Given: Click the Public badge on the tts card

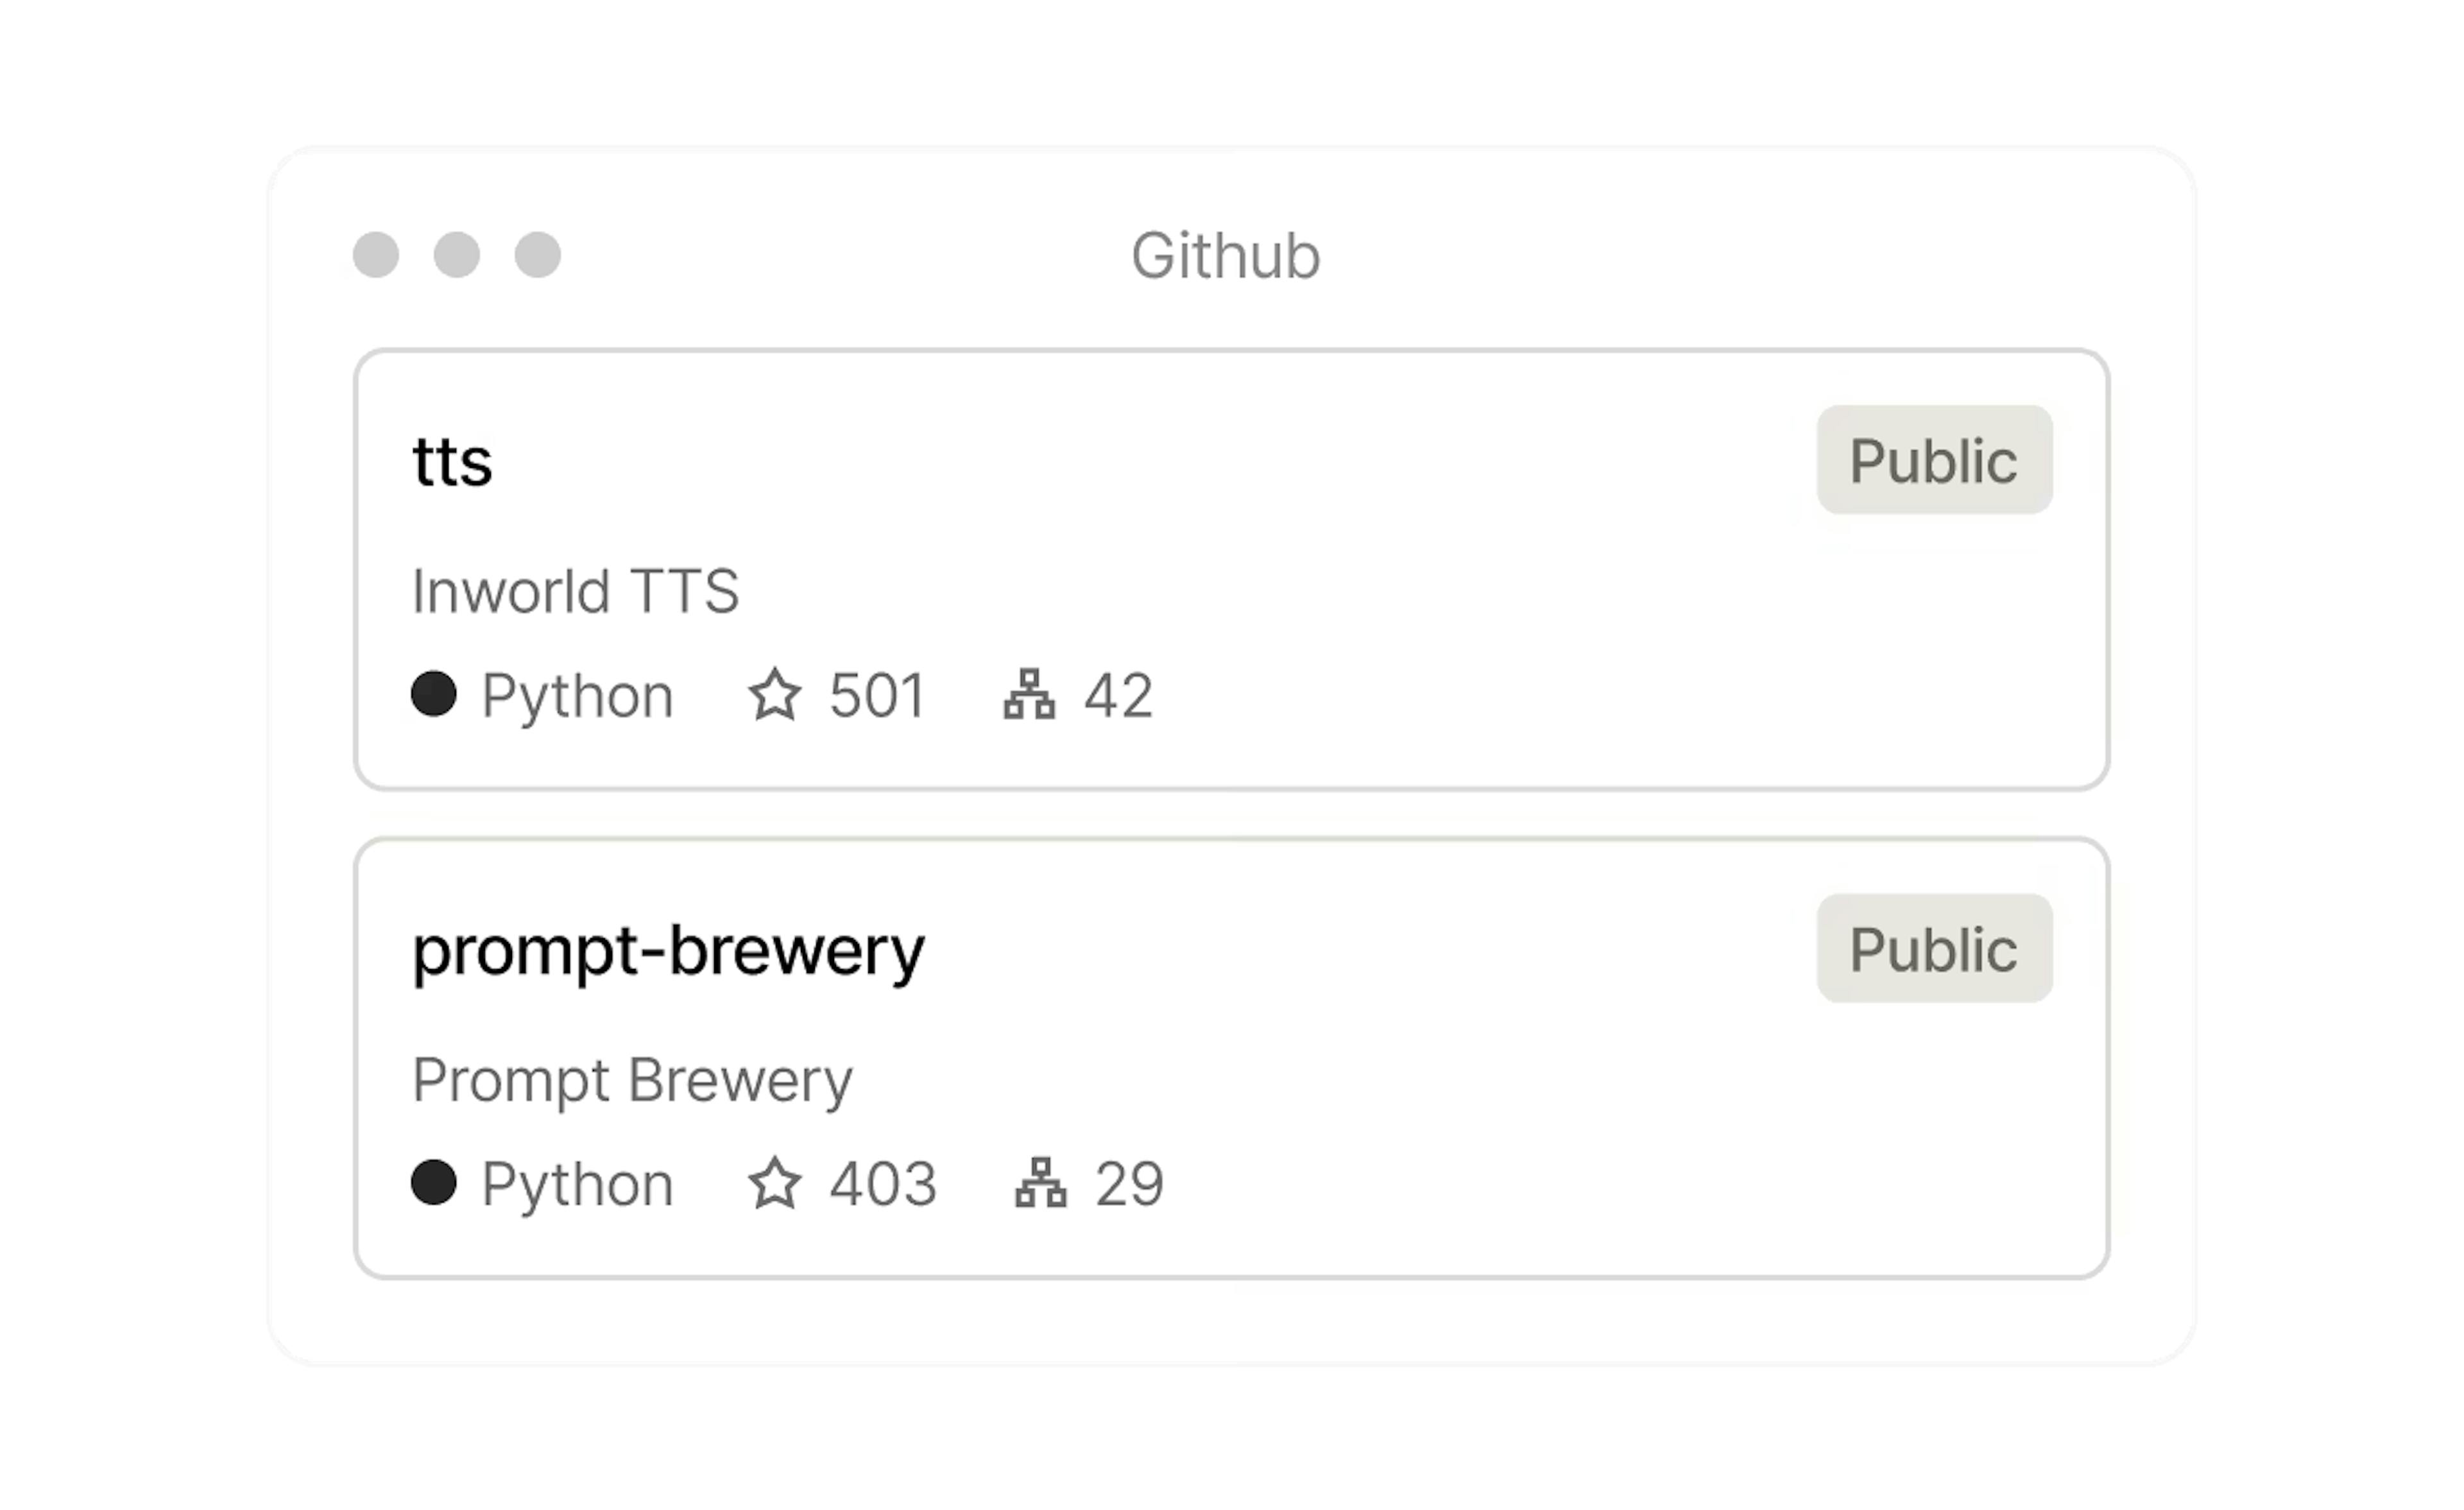Looking at the screenshot, I should (x=1933, y=460).
